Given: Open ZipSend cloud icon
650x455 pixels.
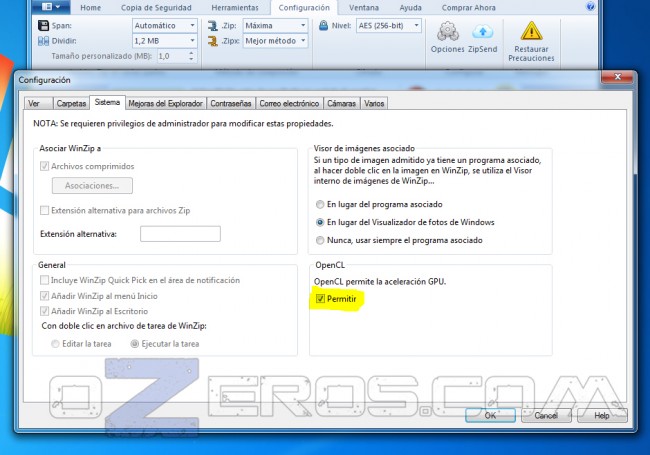Looking at the screenshot, I should tap(483, 30).
